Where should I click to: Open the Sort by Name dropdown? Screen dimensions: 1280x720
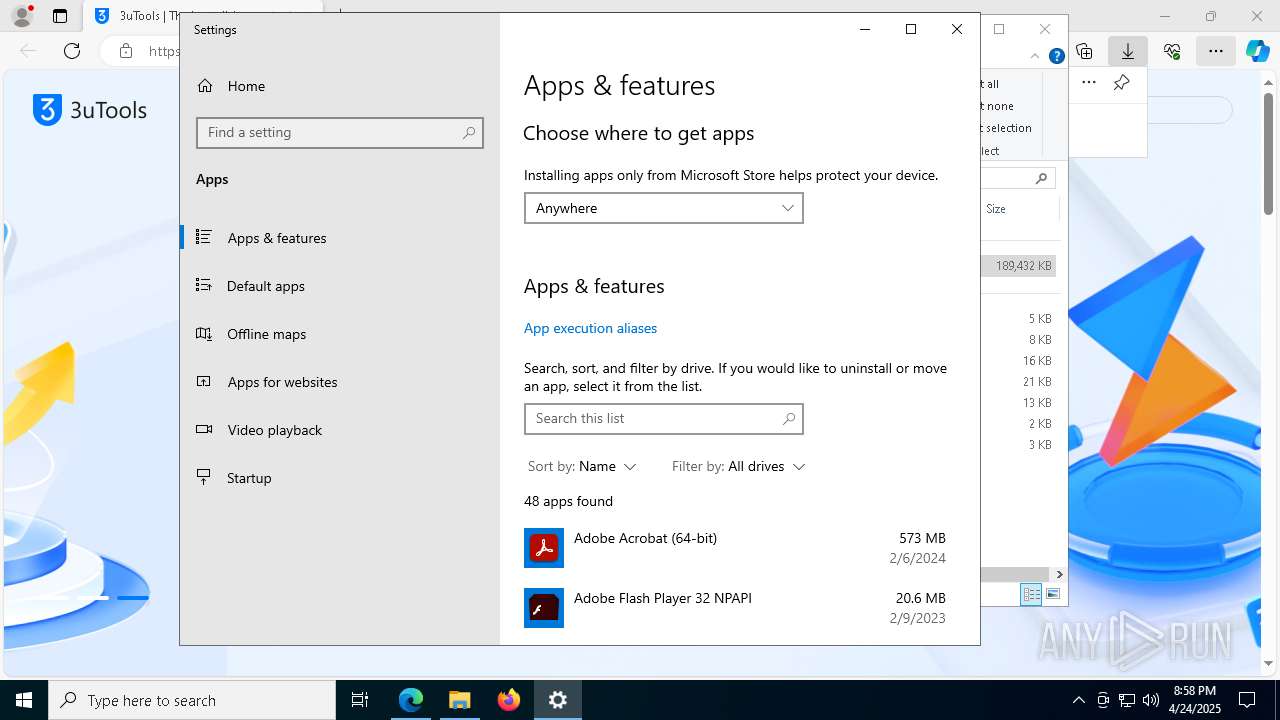coord(582,466)
